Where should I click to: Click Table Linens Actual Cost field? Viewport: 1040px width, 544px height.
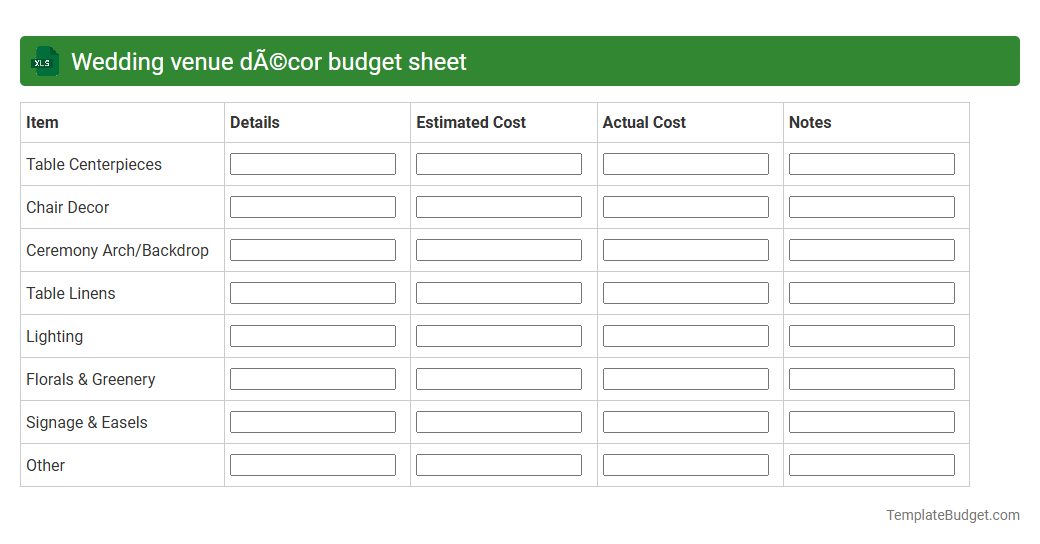pos(686,293)
